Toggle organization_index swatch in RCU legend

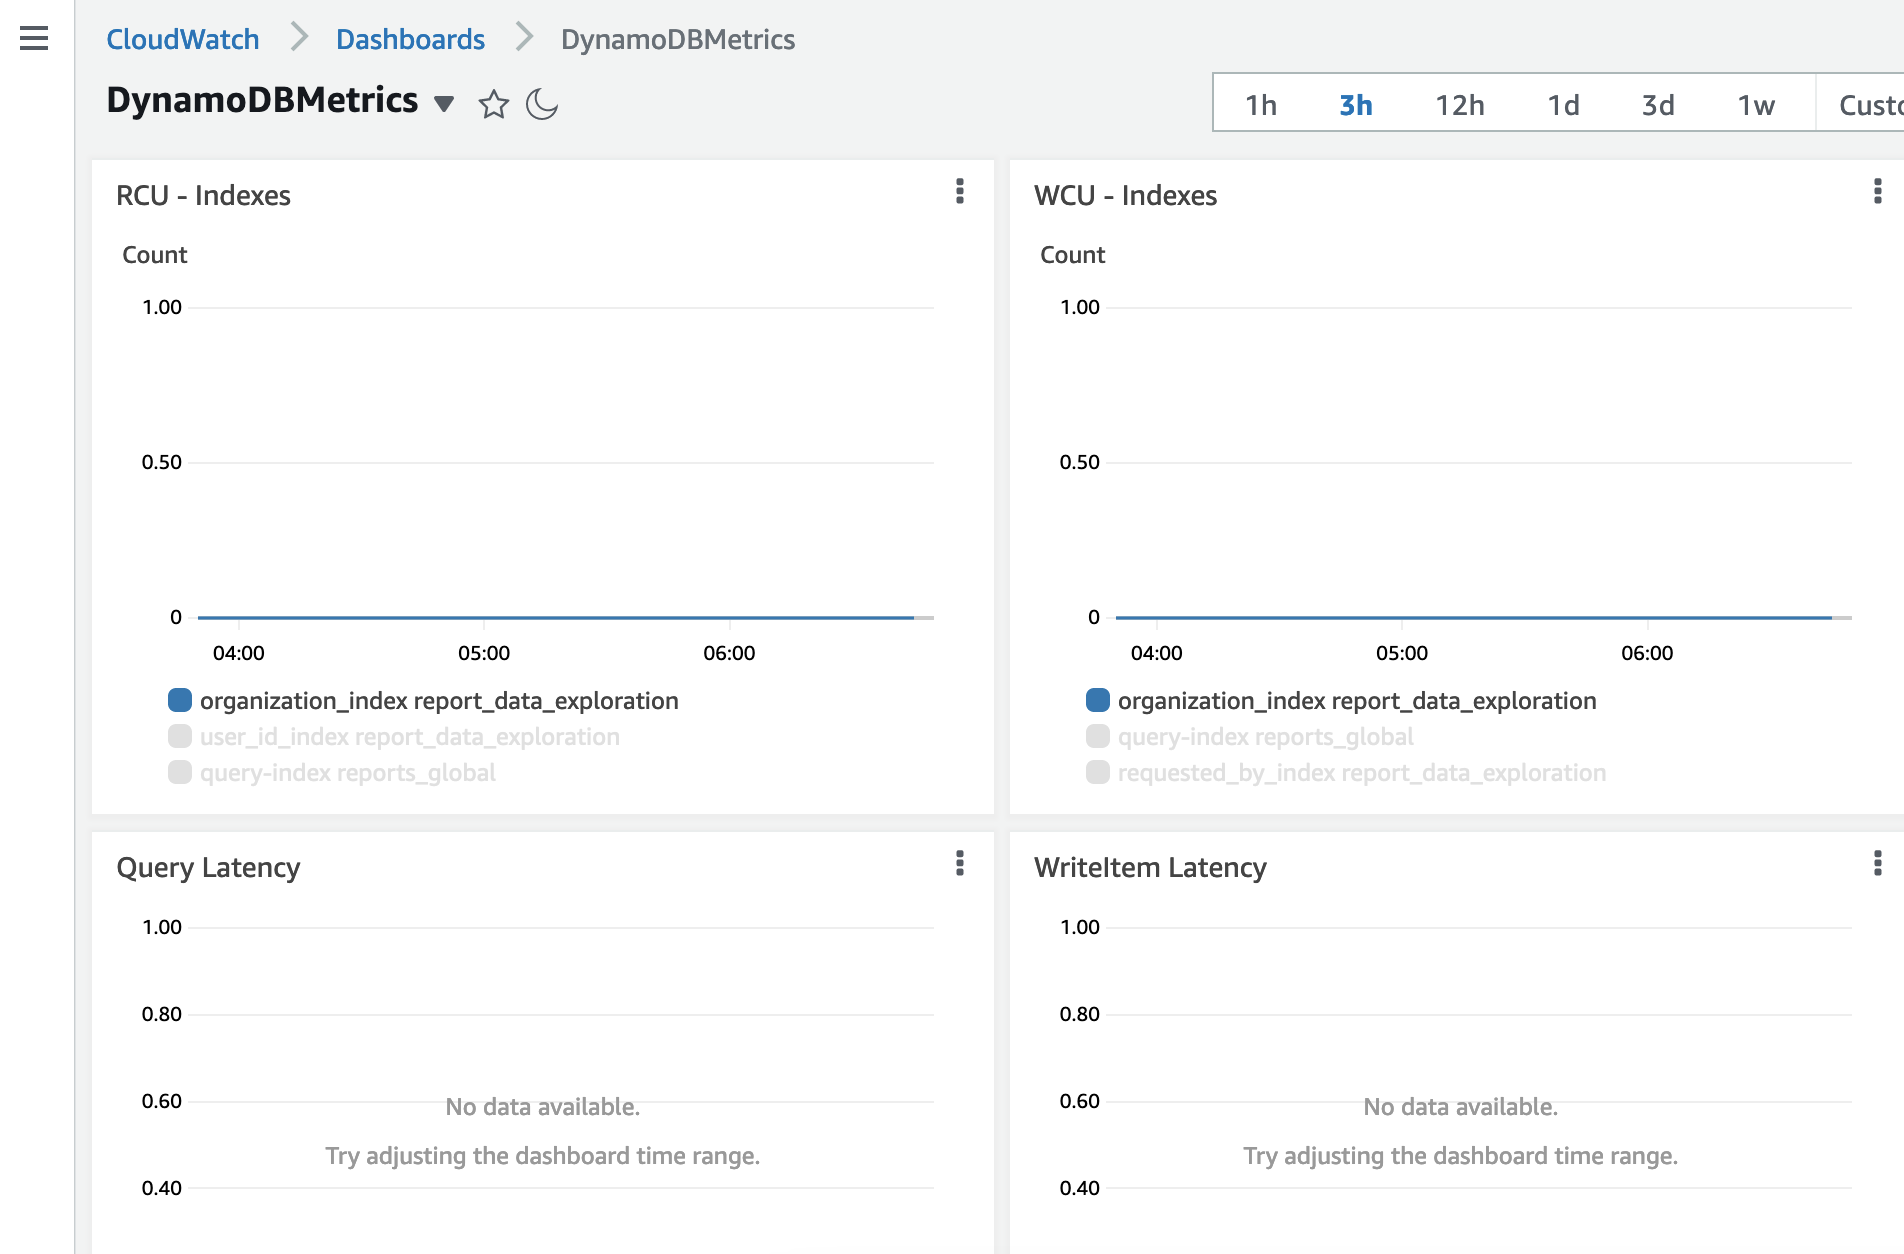click(x=180, y=700)
